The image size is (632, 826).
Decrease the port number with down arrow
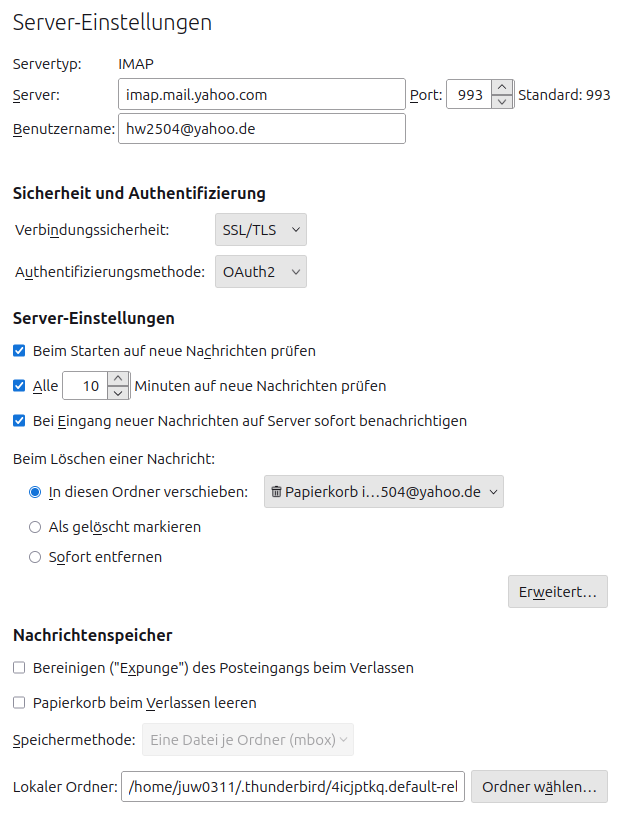tap(502, 101)
